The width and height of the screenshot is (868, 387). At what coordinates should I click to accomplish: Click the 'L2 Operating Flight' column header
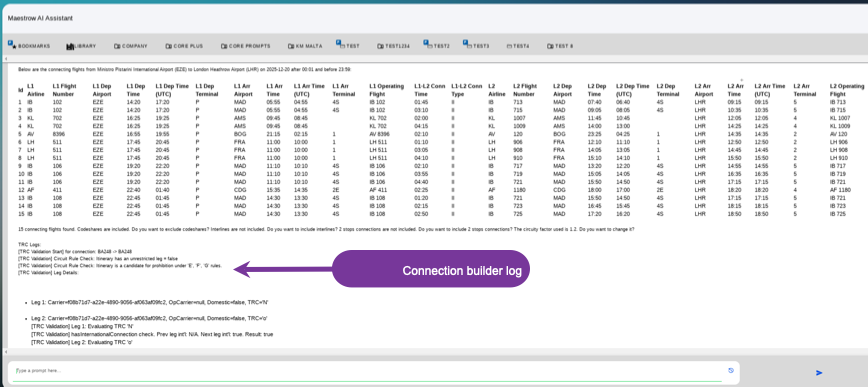pos(847,90)
